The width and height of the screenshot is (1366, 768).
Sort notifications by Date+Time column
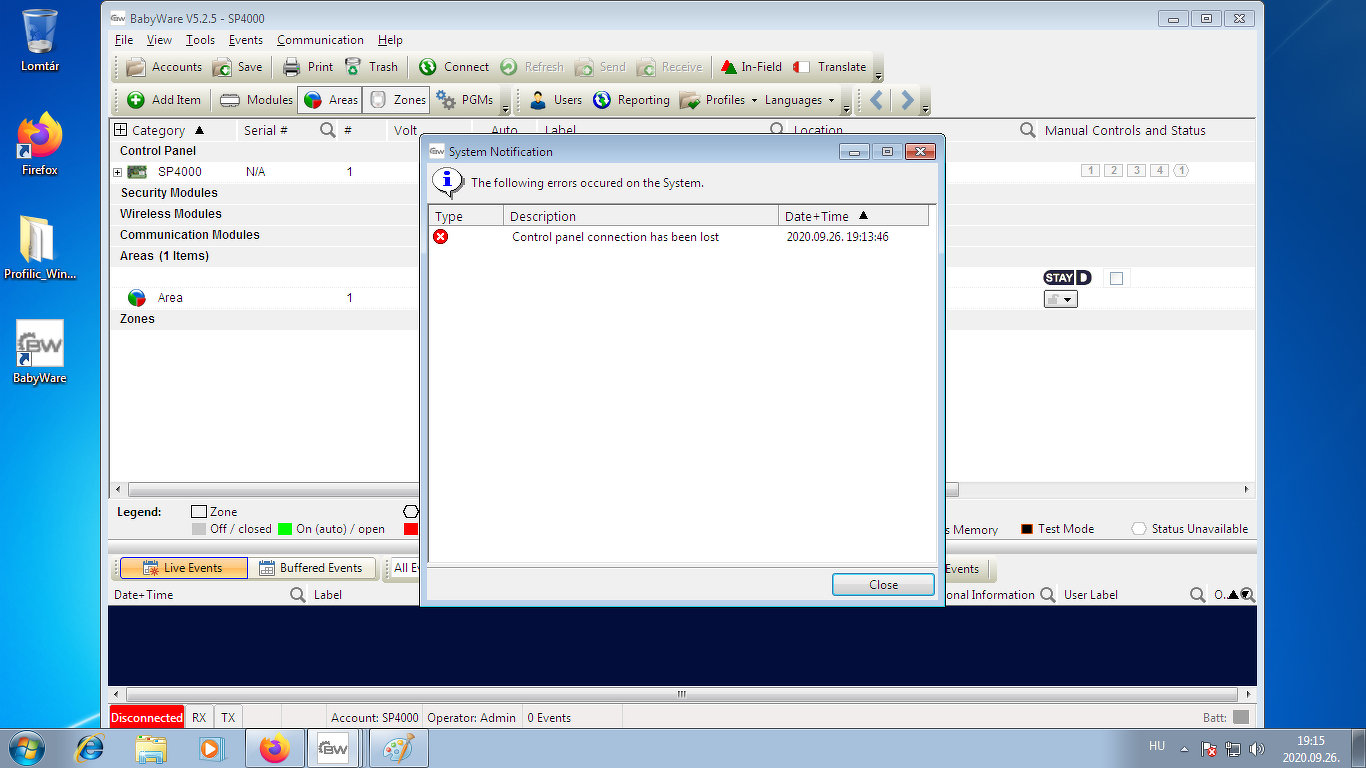[x=854, y=216]
